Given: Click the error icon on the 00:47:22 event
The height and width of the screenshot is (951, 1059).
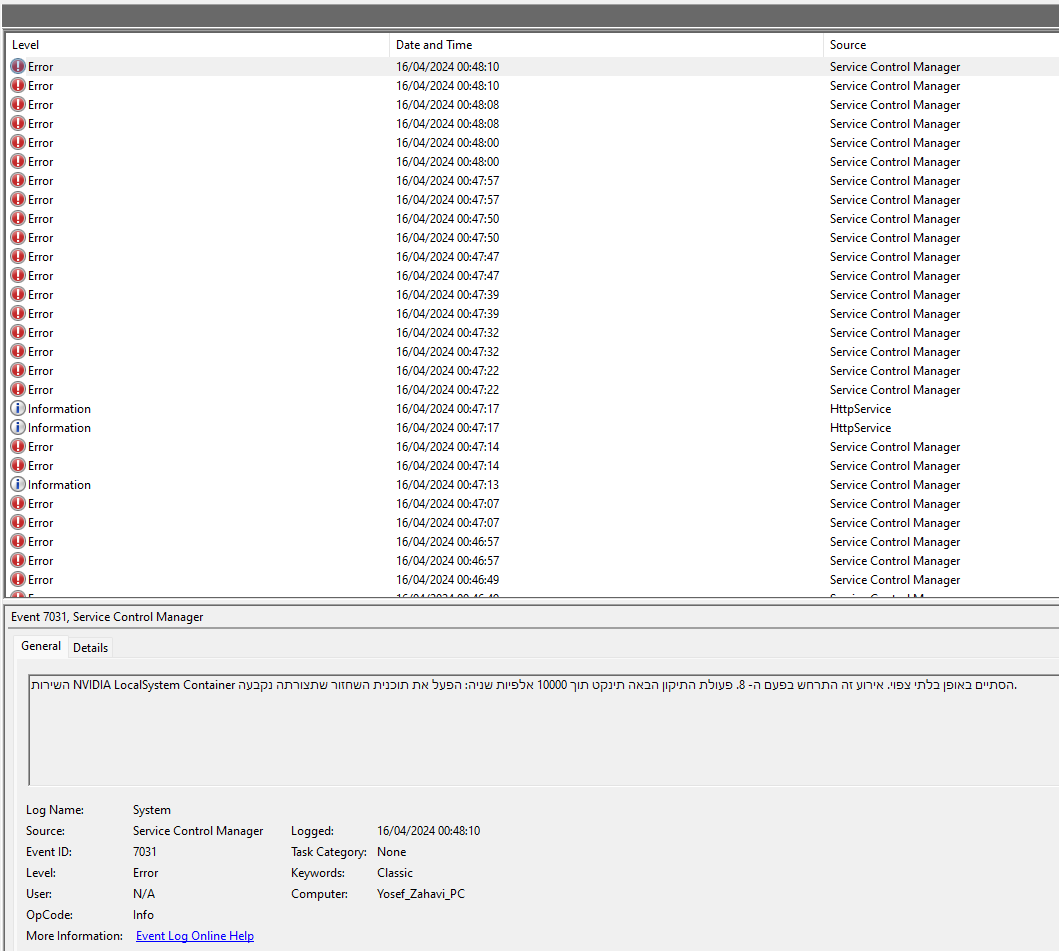Looking at the screenshot, I should pos(19,370).
